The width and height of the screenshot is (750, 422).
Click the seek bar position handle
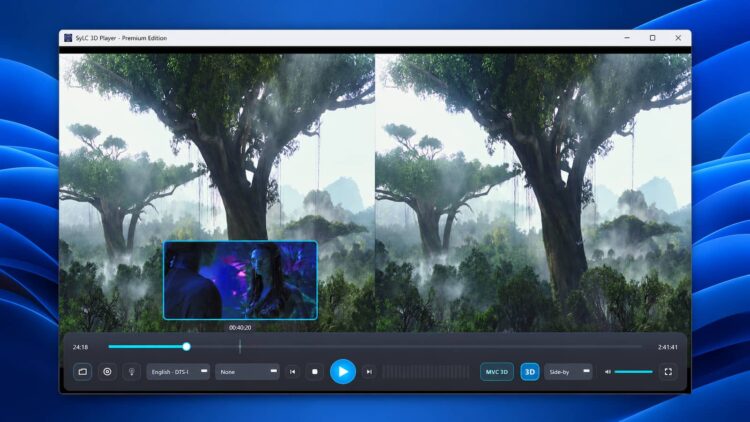coord(187,347)
